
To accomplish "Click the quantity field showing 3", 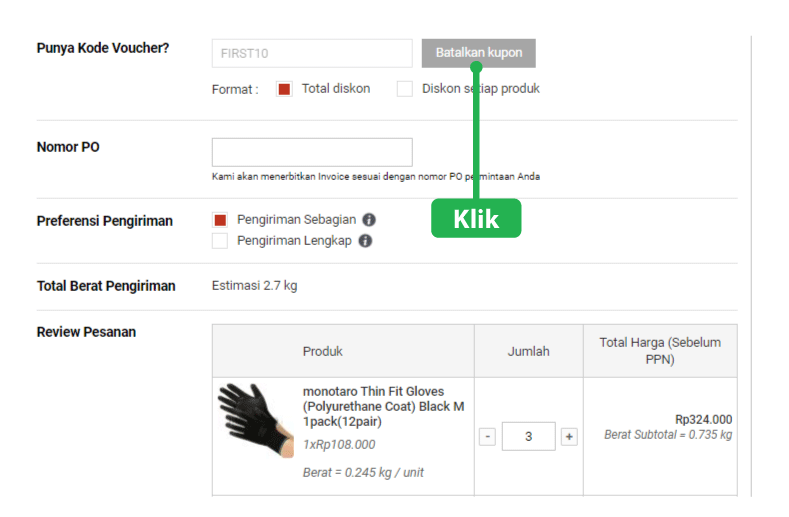I will (528, 437).
